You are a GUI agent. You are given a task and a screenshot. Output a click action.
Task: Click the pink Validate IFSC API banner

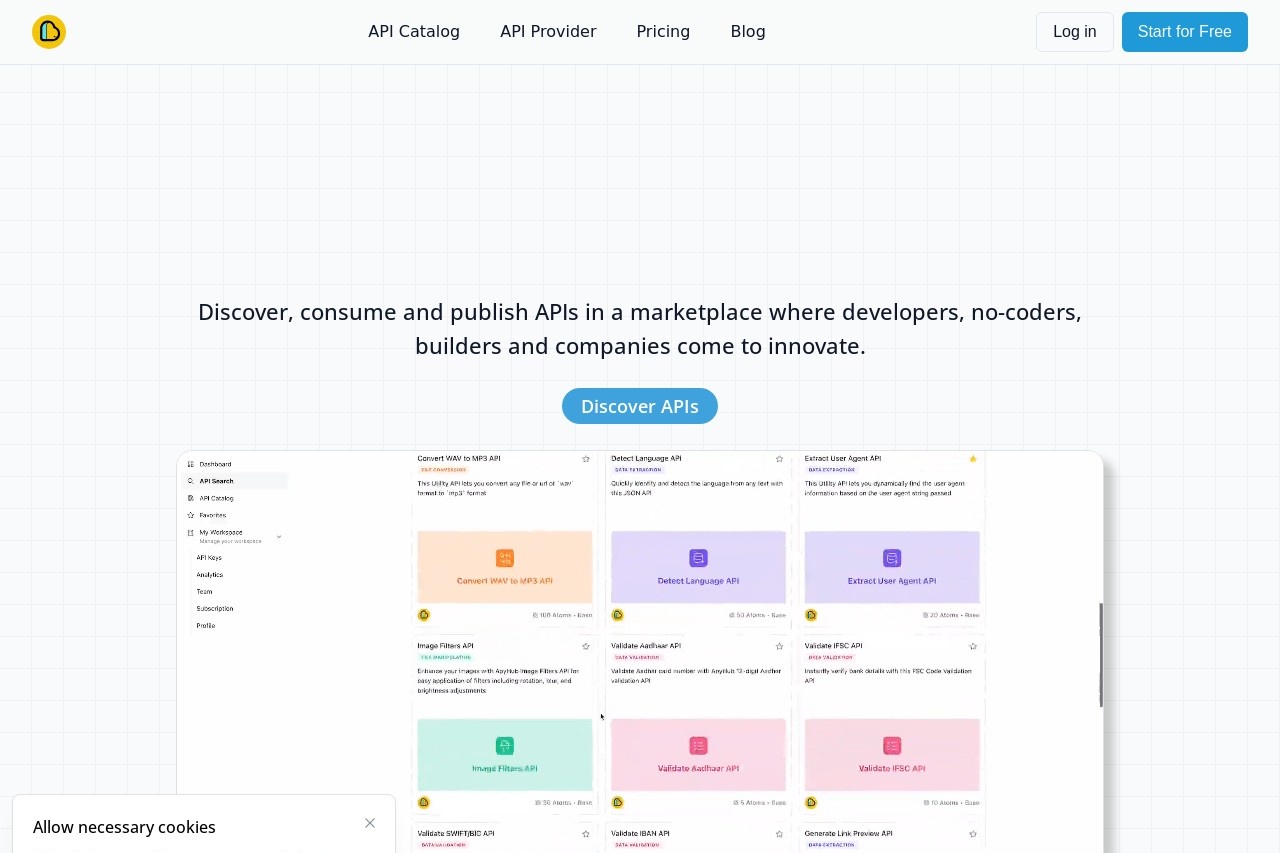click(892, 755)
